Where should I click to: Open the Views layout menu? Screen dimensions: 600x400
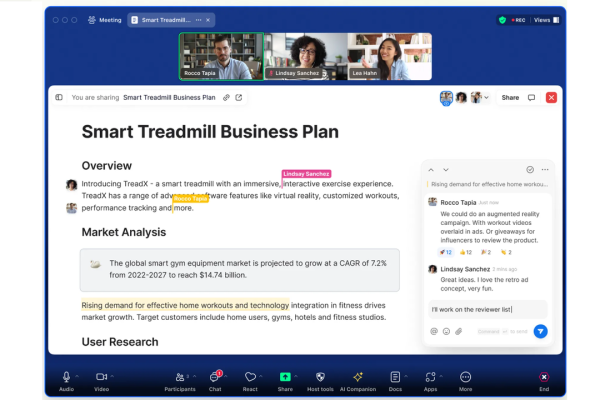coord(546,20)
